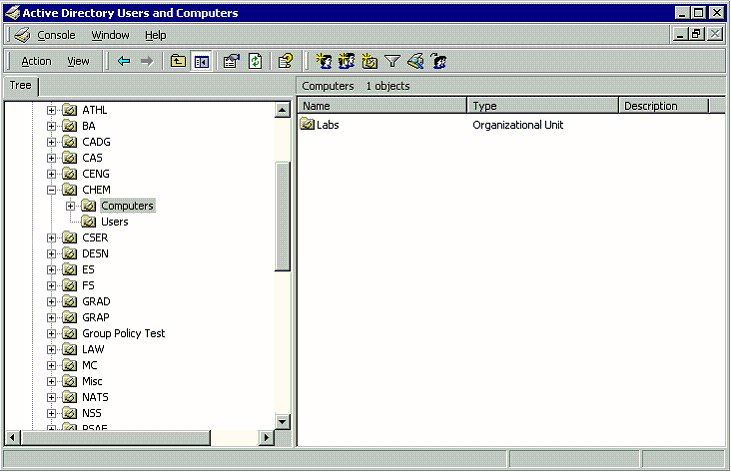Image resolution: width=731 pixels, height=472 pixels.
Task: Select the Misc tree item
Action: 92,382
